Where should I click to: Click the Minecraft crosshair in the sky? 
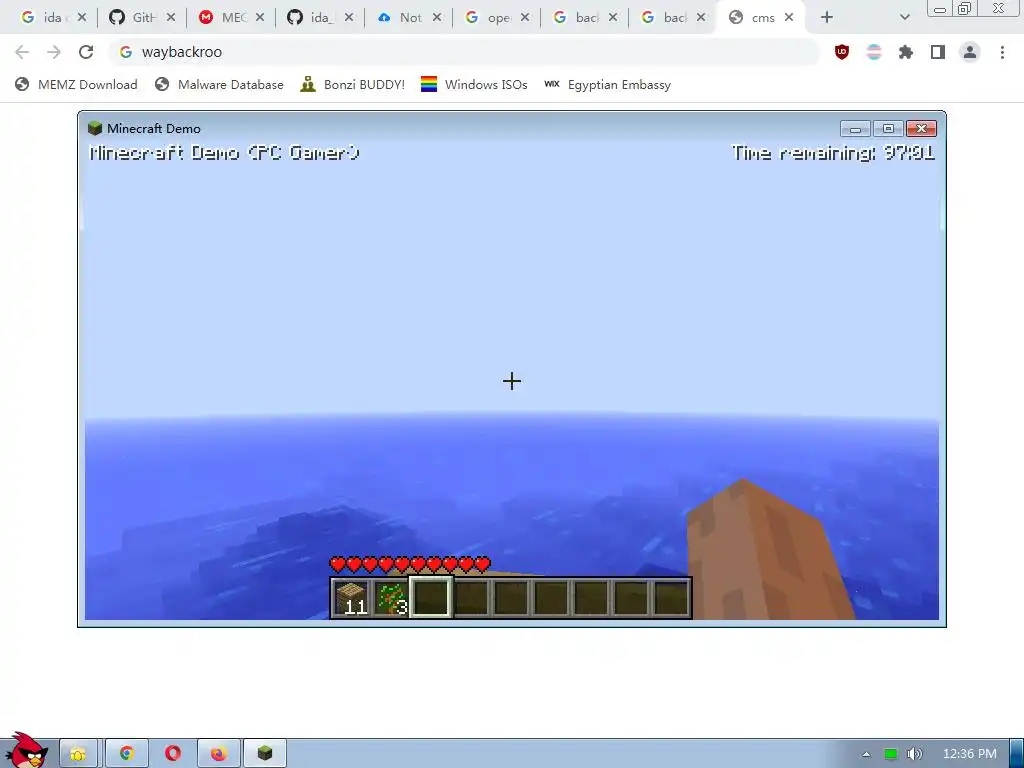click(512, 381)
